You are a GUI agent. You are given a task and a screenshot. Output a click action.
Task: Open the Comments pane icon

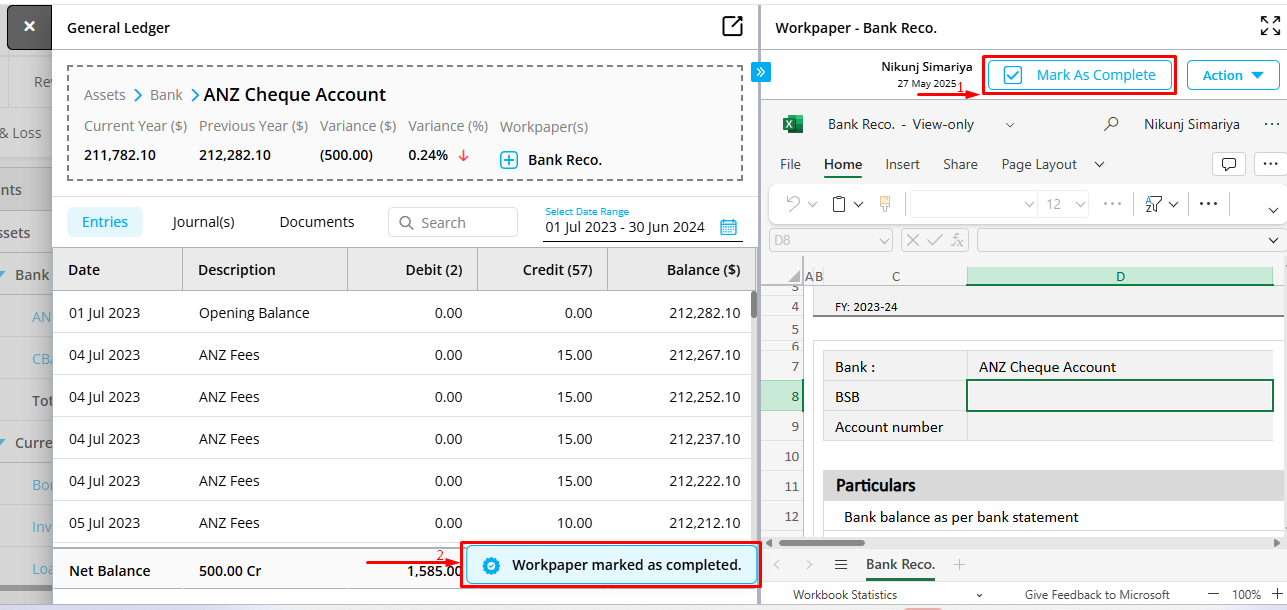coord(1229,164)
